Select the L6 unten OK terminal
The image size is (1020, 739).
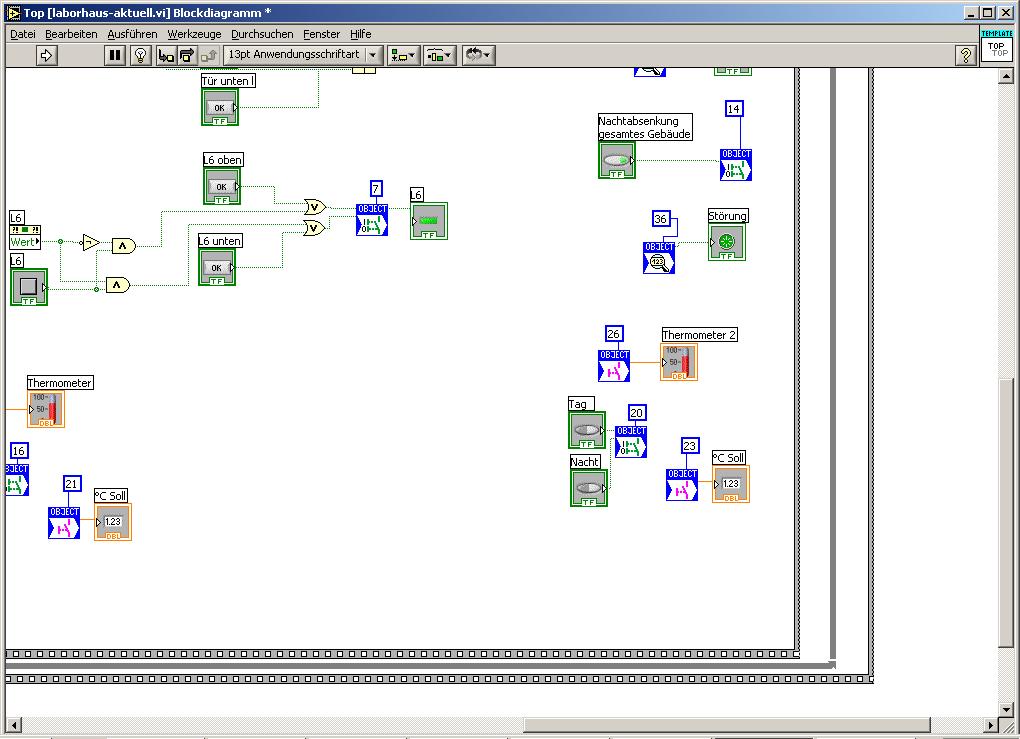pos(217,267)
